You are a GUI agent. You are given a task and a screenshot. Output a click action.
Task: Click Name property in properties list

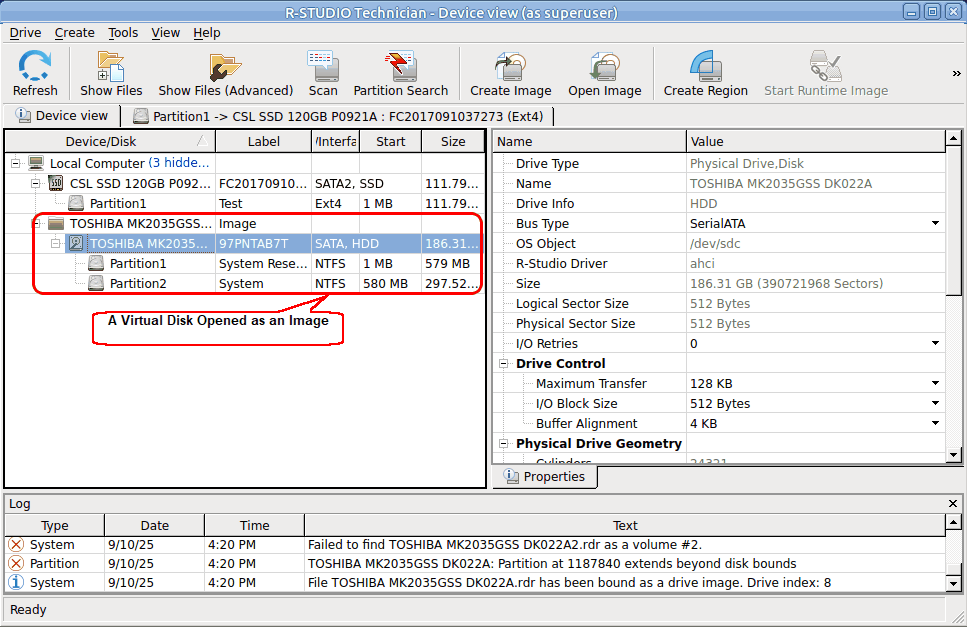(x=533, y=183)
